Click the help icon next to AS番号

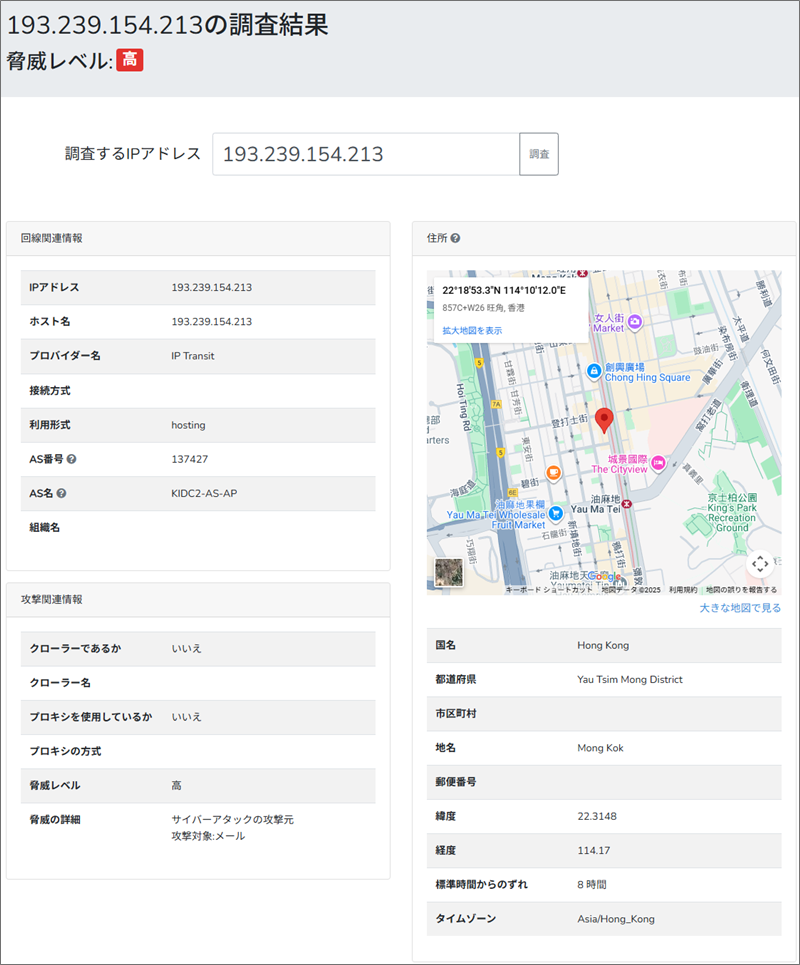(x=72, y=459)
